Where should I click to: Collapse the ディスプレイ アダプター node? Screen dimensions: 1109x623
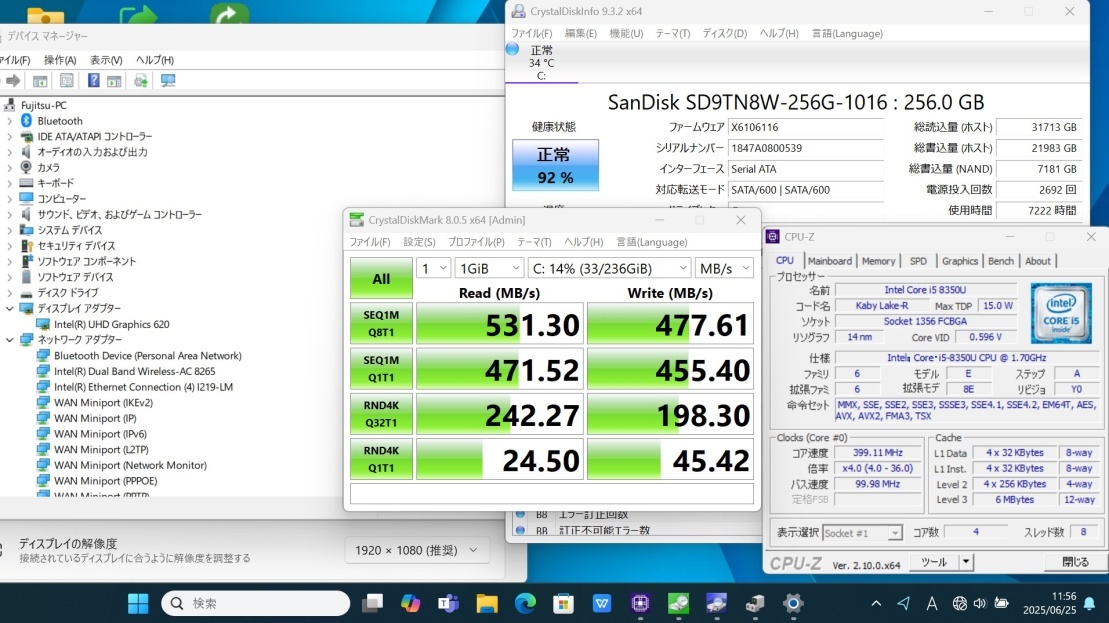pyautogui.click(x=9, y=308)
